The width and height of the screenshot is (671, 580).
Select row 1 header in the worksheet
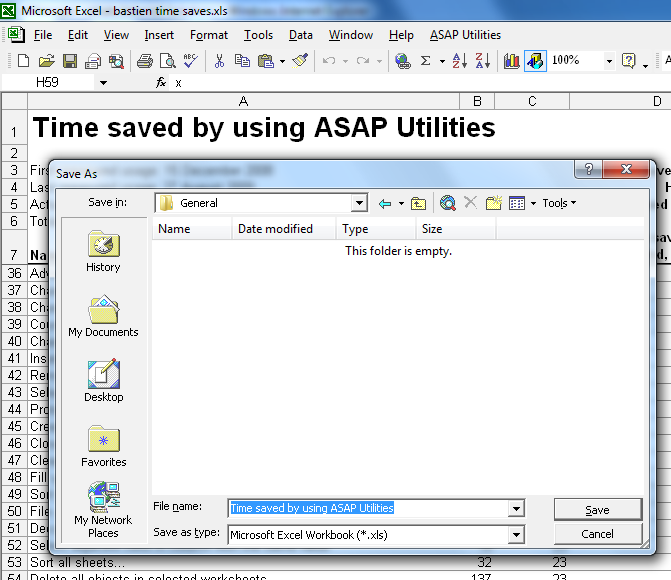(x=14, y=128)
